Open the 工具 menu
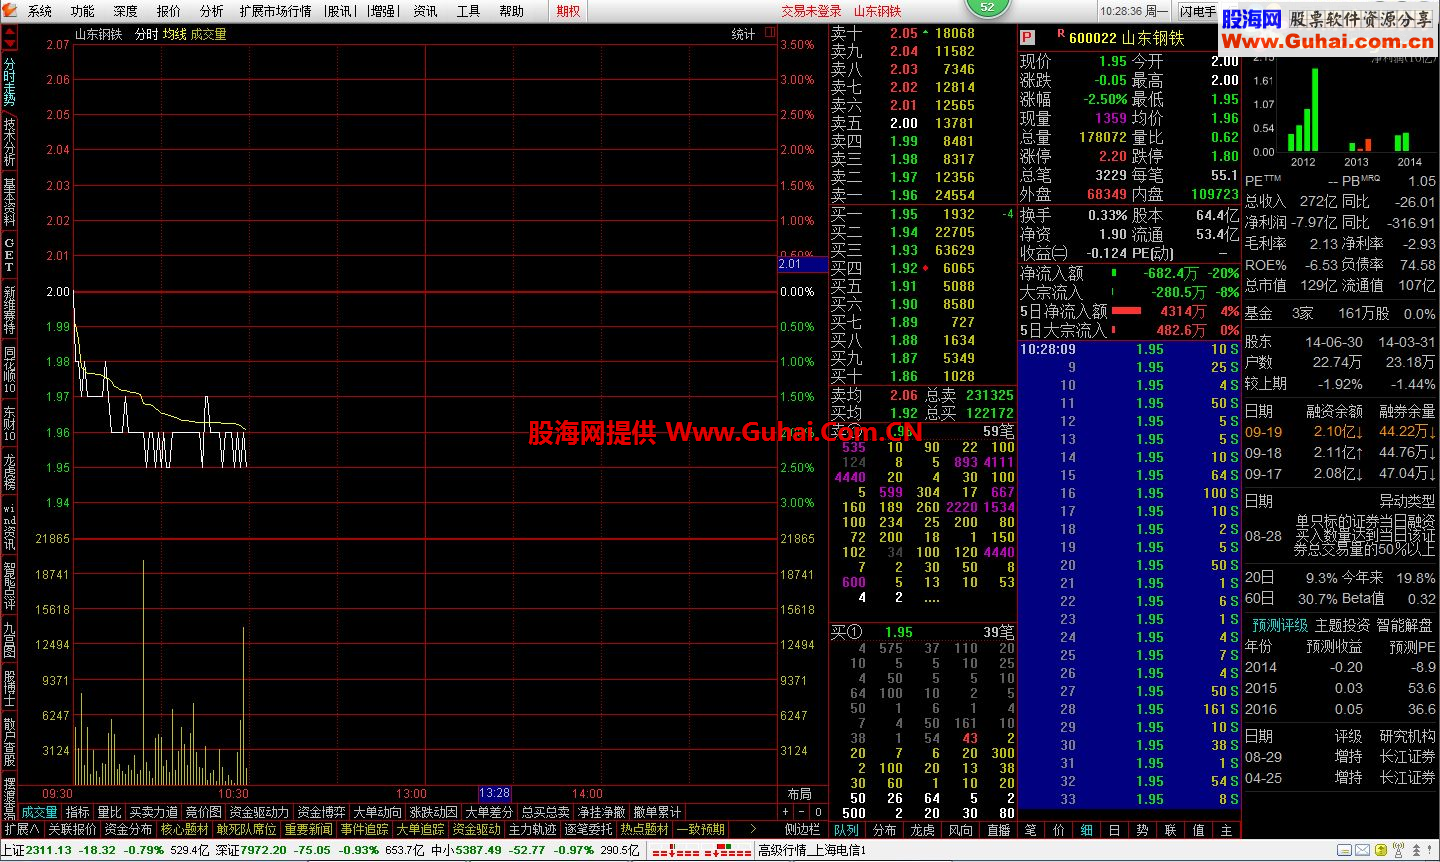This screenshot has height=862, width=1440. [x=468, y=11]
